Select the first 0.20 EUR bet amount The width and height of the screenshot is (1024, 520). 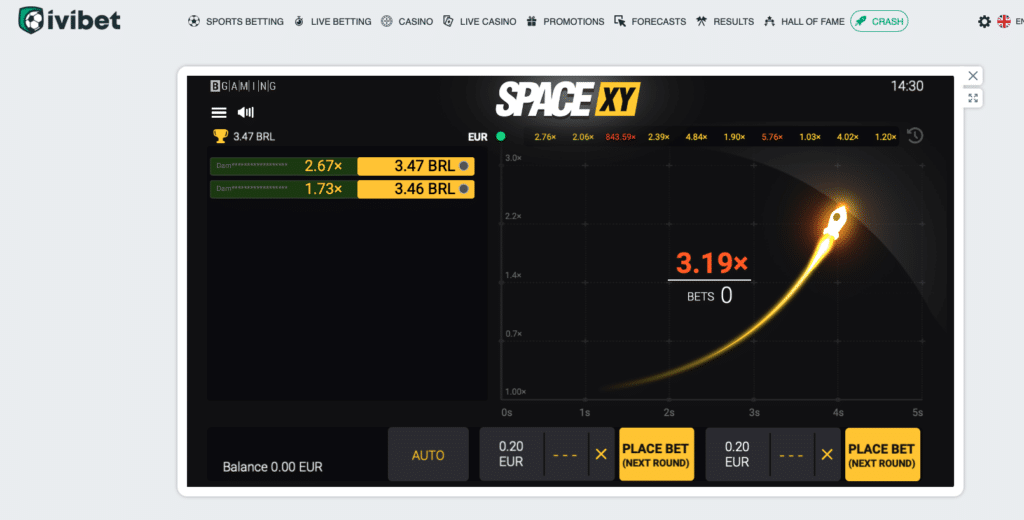(511, 454)
